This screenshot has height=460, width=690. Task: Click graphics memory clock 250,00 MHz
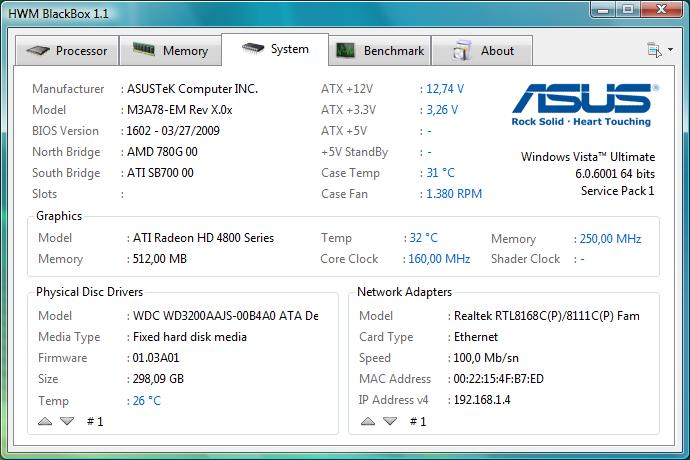click(x=610, y=239)
